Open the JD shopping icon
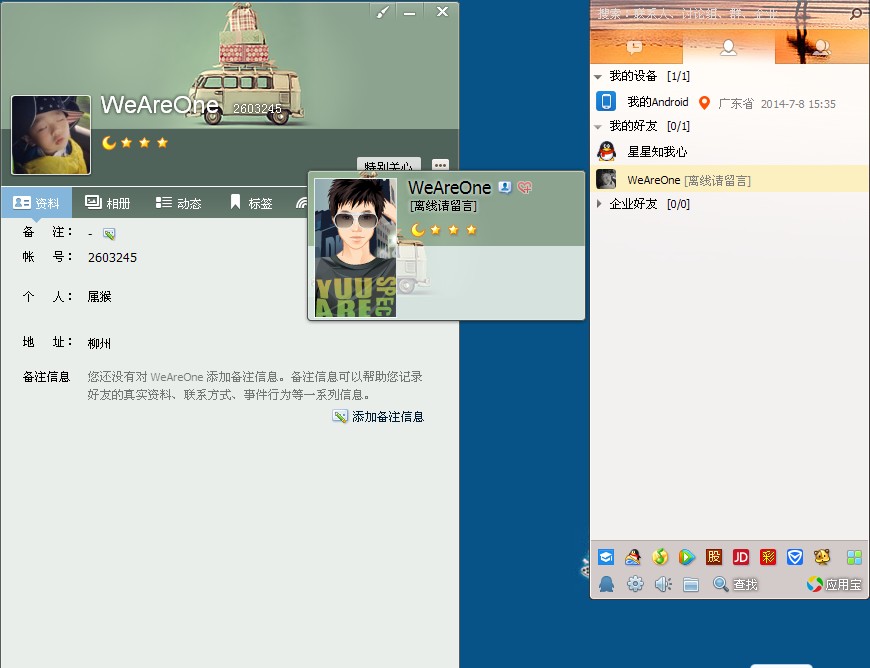This screenshot has height=668, width=870. point(741,556)
